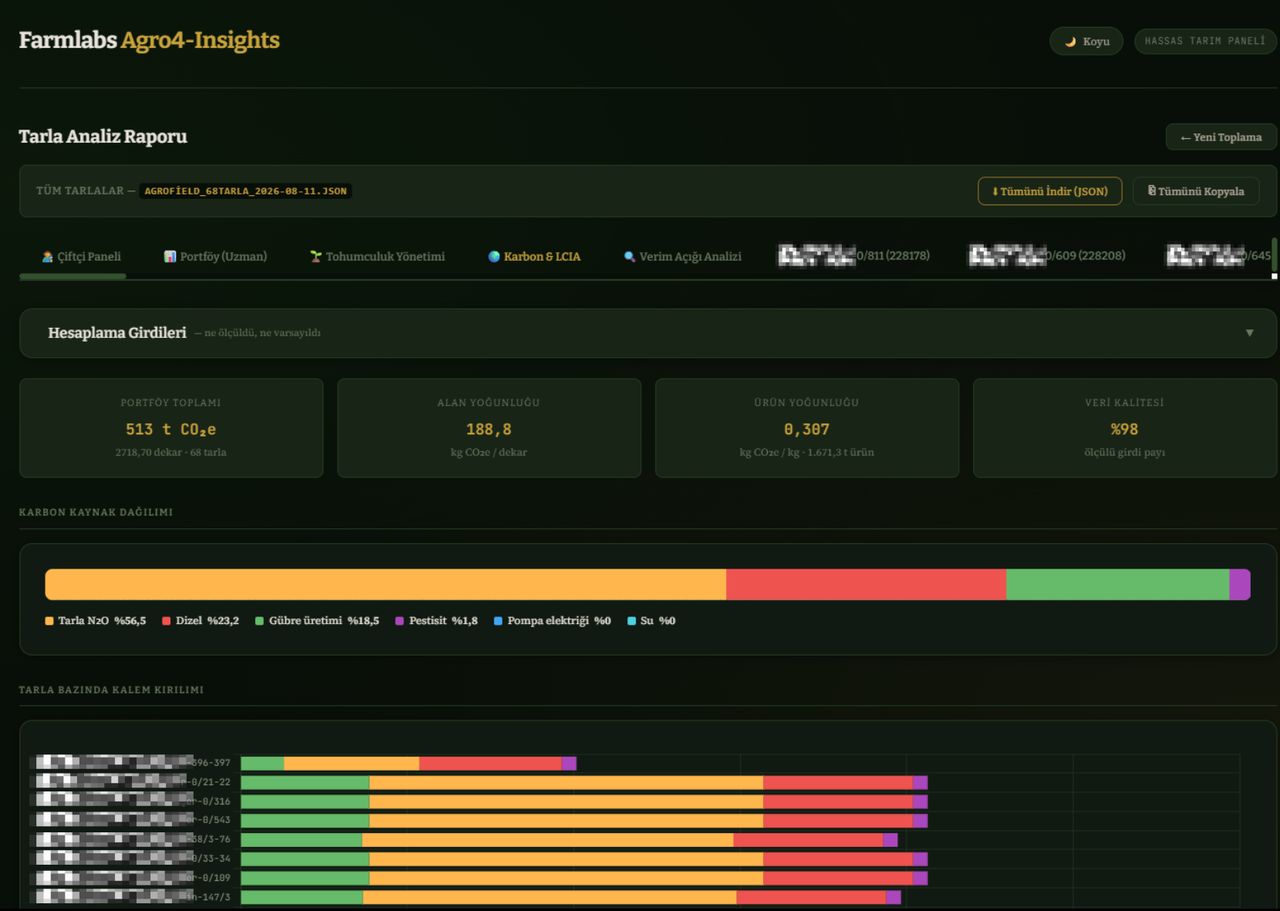1280x911 pixels.
Task: Click the orange Tarla N2O segment of the portfolio bar
Action: 386,585
